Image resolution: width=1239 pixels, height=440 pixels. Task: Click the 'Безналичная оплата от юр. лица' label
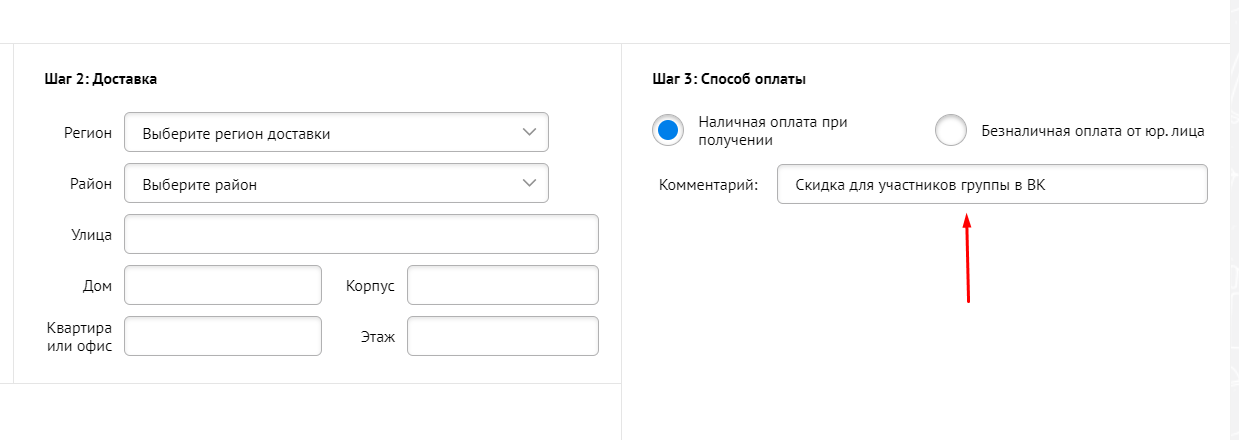tap(1093, 130)
